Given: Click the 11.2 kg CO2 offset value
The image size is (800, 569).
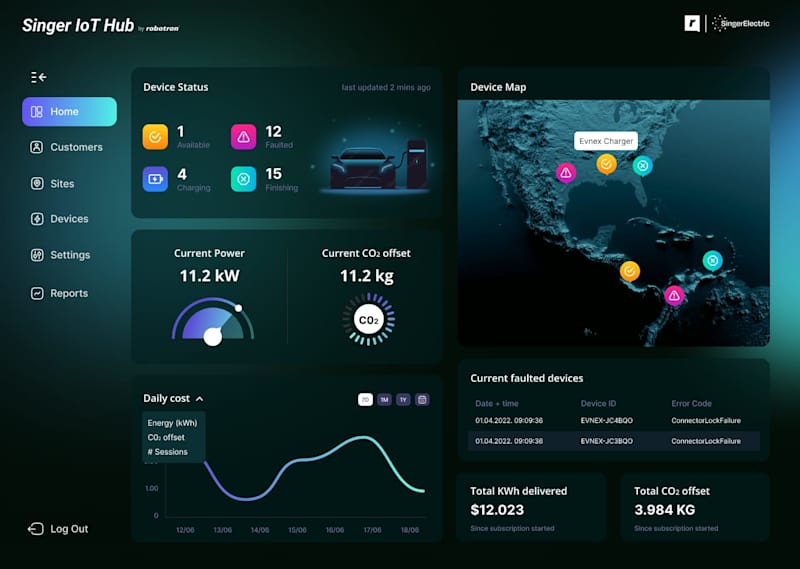Looking at the screenshot, I should click(366, 276).
